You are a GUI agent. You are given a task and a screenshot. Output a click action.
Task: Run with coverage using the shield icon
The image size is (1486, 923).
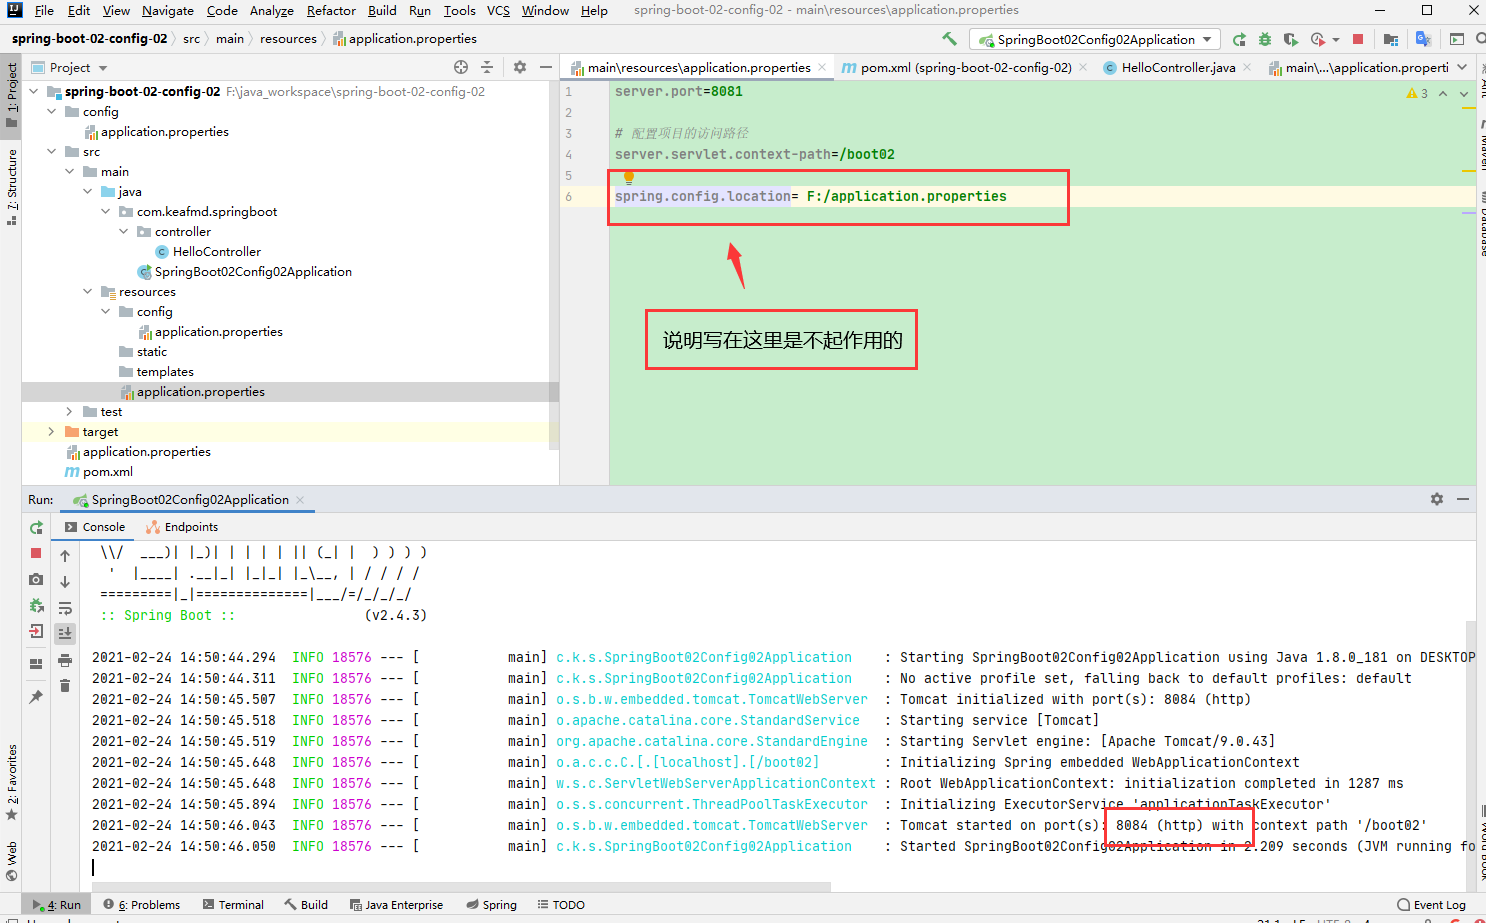pos(1289,38)
